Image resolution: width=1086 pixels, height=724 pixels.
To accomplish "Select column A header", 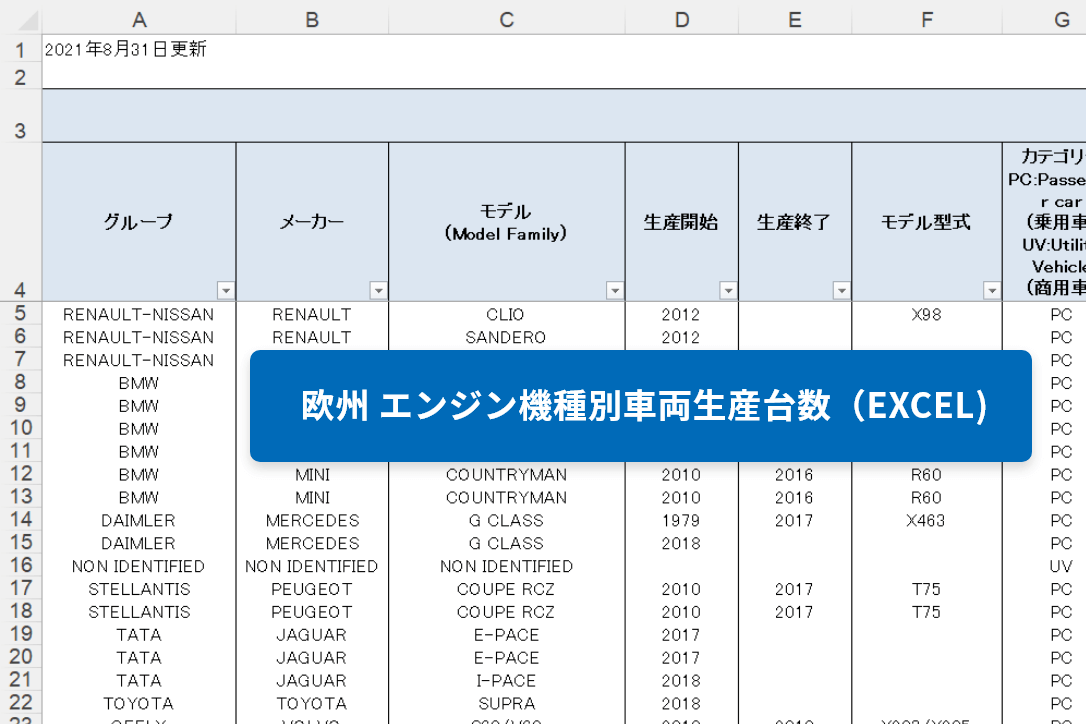I will [139, 20].
